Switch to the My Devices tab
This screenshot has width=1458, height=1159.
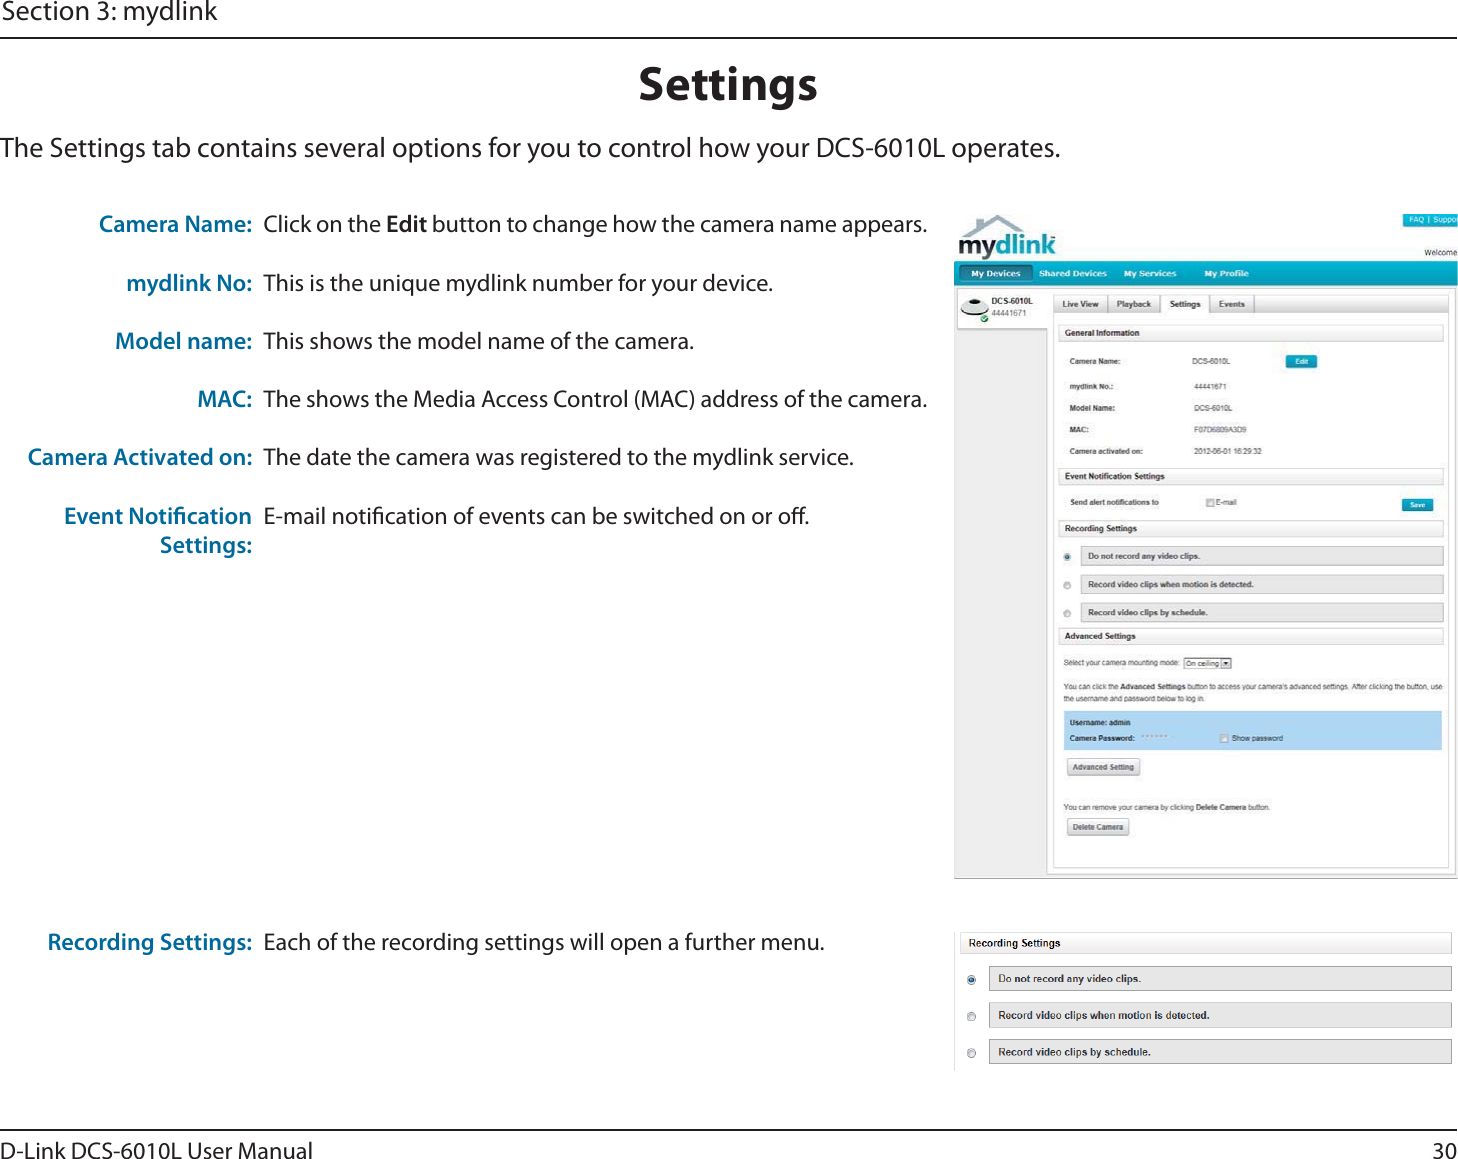point(996,273)
